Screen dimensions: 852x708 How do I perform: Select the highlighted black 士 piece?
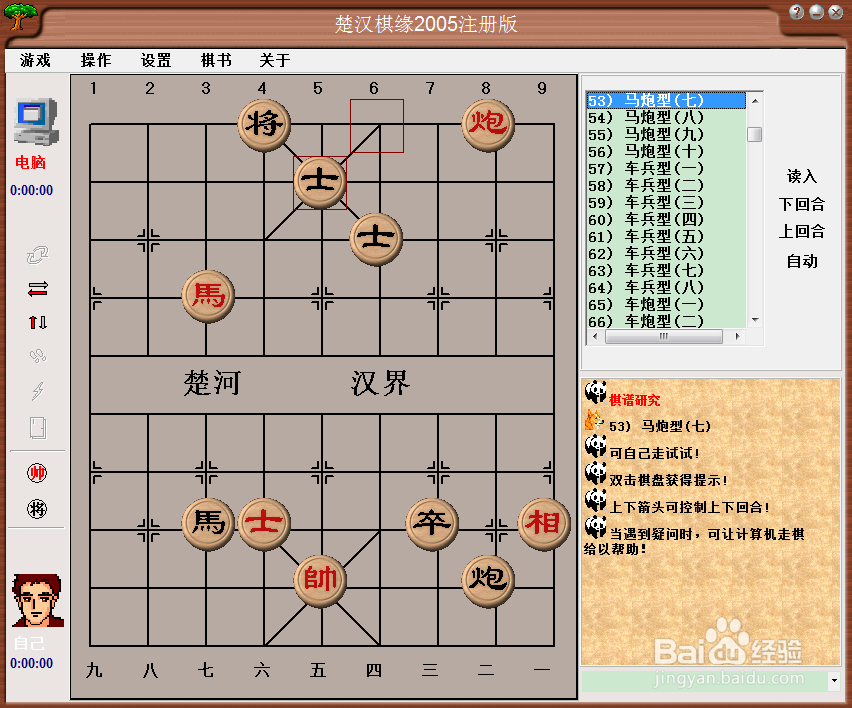click(x=320, y=182)
